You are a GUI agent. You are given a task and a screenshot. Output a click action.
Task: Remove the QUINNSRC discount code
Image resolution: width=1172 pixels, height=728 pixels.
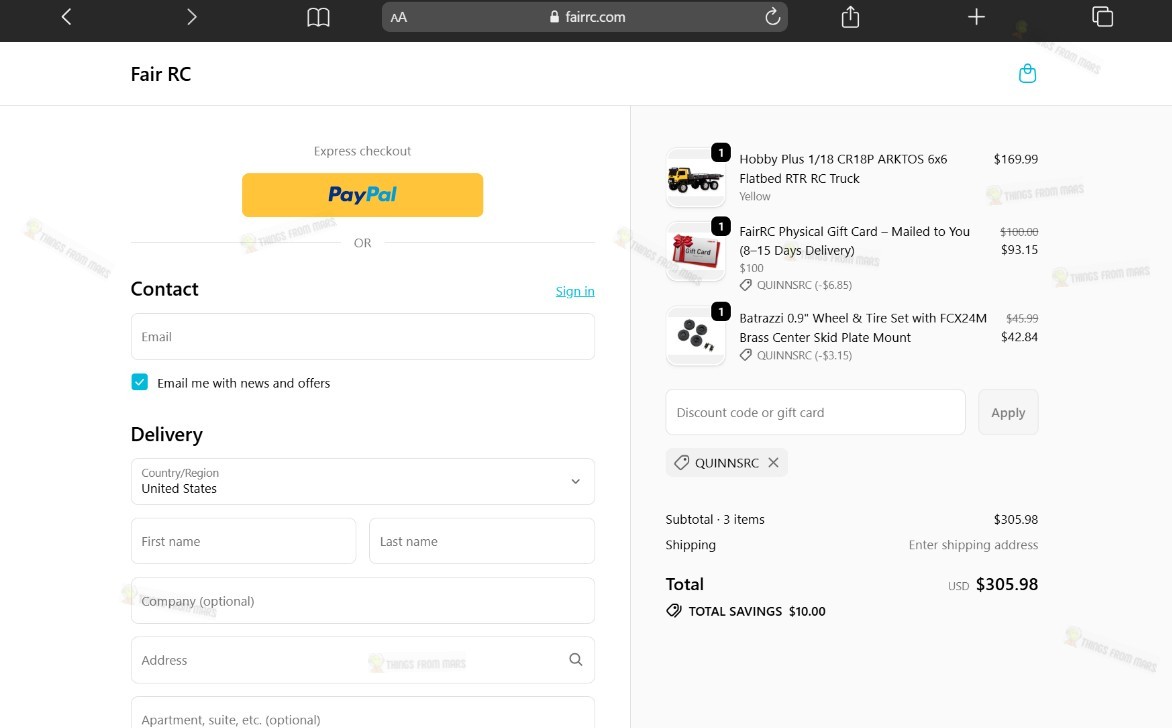pos(774,463)
